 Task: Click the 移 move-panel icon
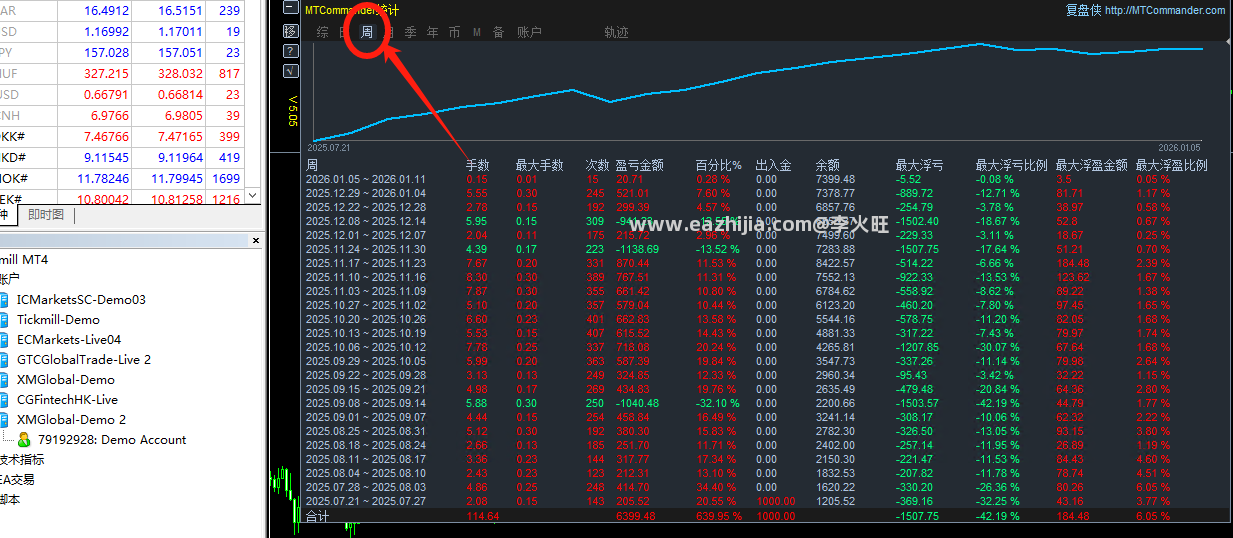(x=290, y=31)
